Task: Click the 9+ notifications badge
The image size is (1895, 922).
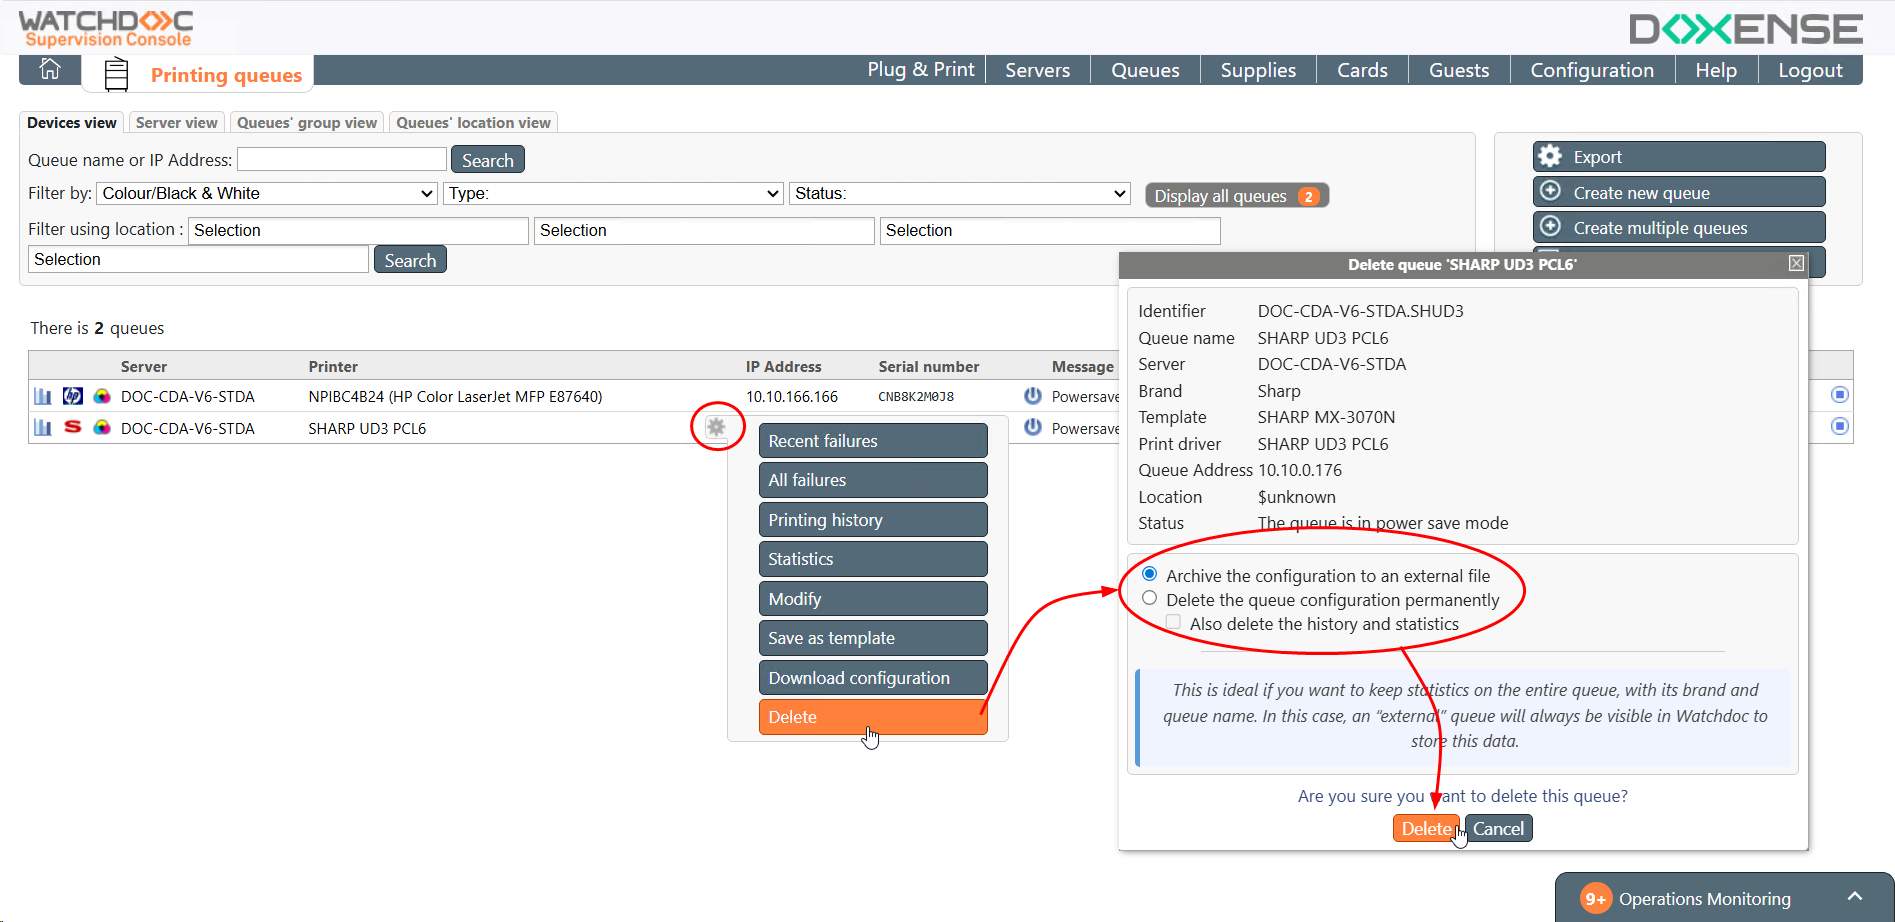Action: [x=1596, y=899]
